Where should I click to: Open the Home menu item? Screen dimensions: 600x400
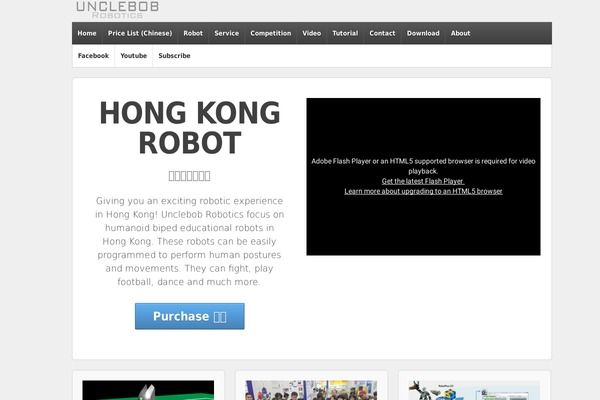click(x=87, y=33)
